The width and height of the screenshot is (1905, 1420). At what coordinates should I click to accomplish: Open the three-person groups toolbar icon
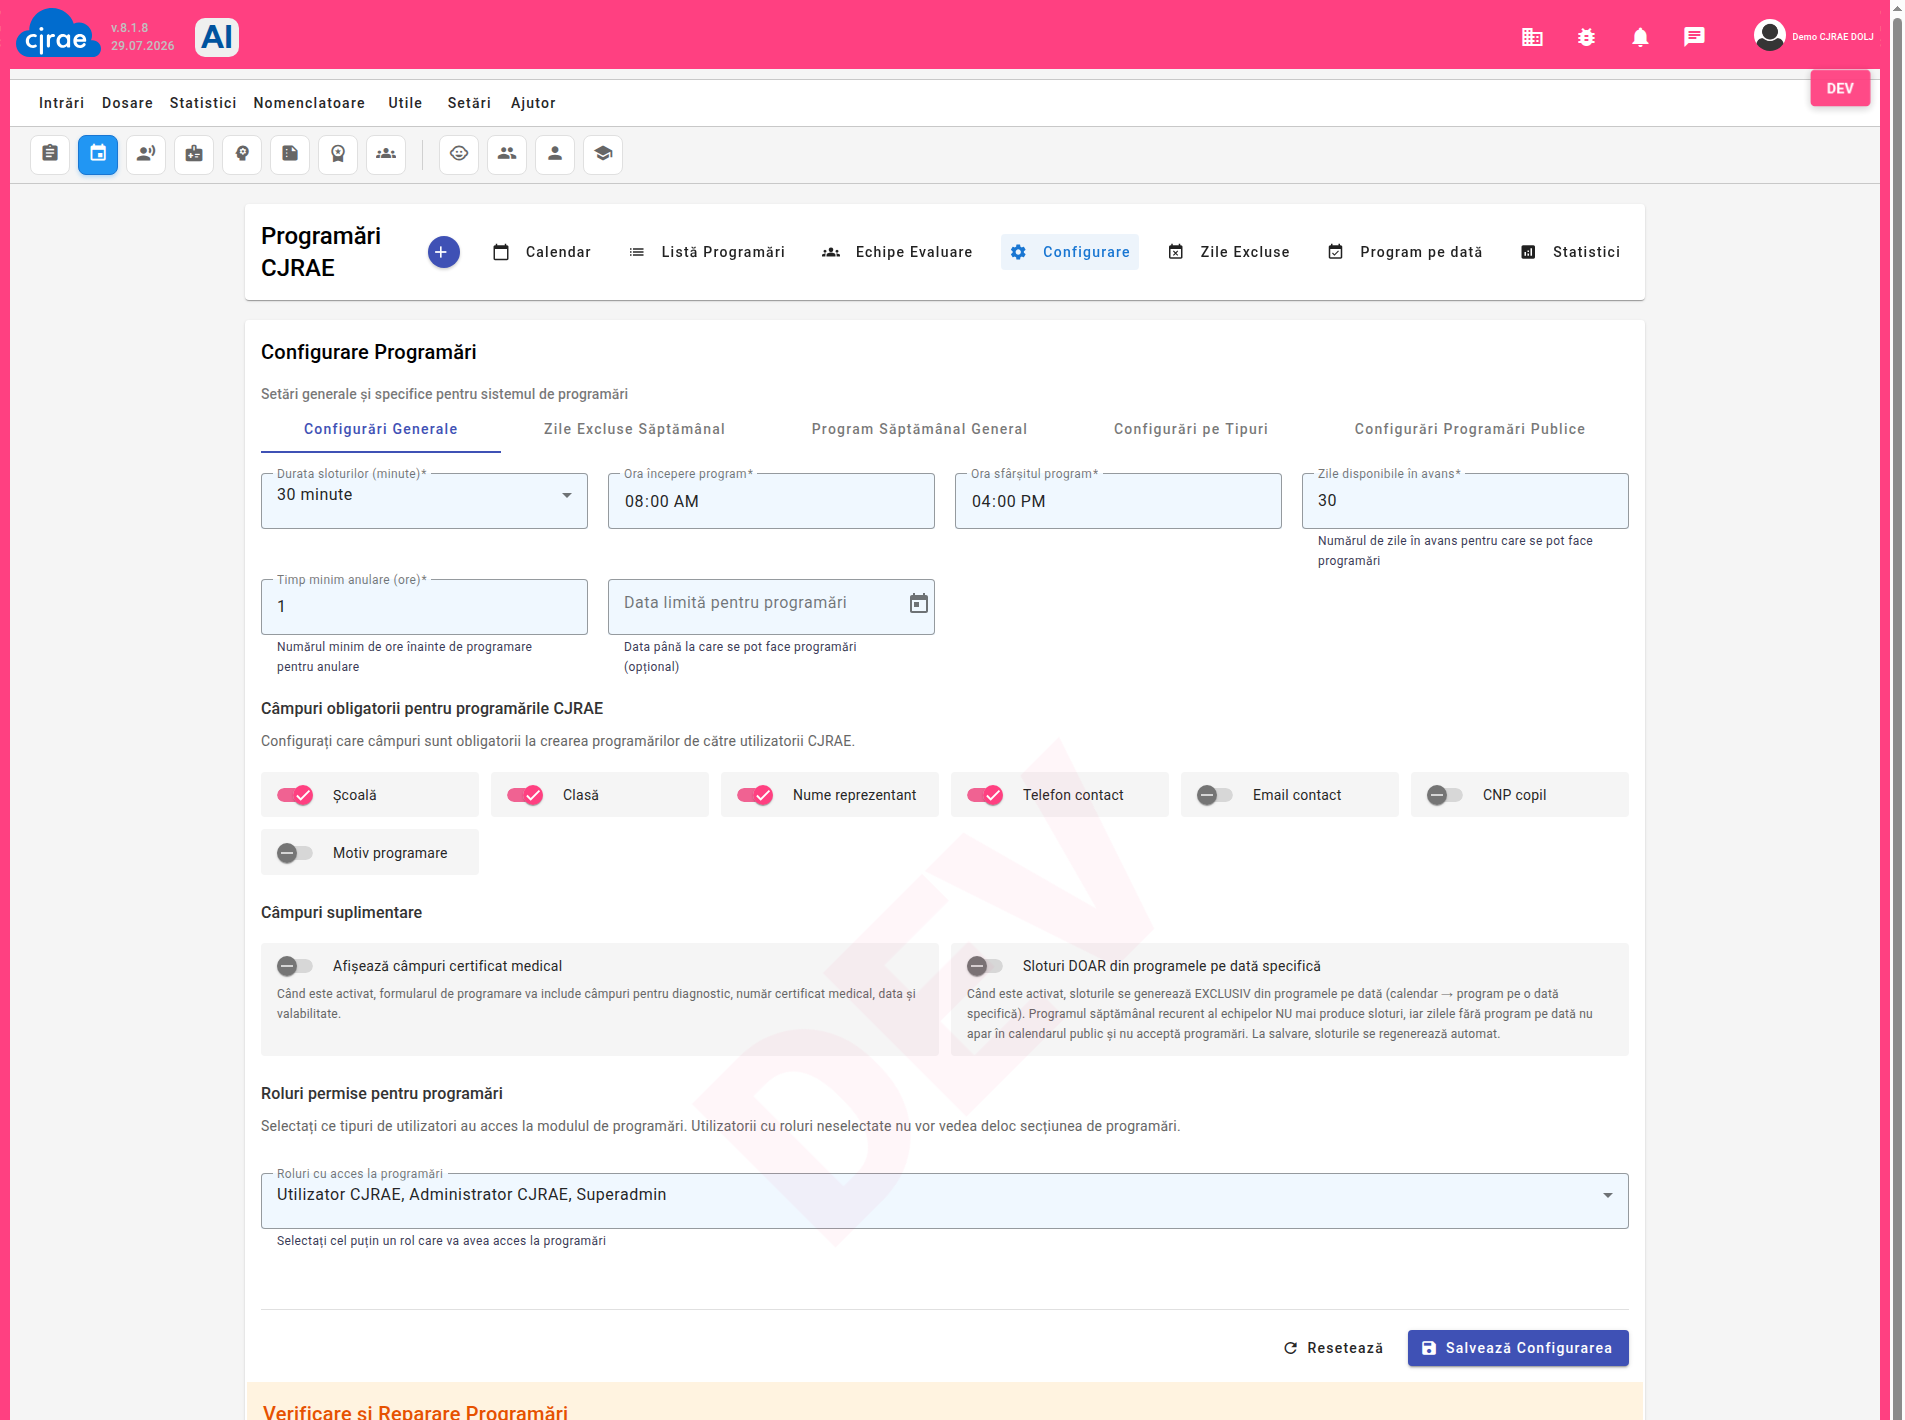coord(386,154)
